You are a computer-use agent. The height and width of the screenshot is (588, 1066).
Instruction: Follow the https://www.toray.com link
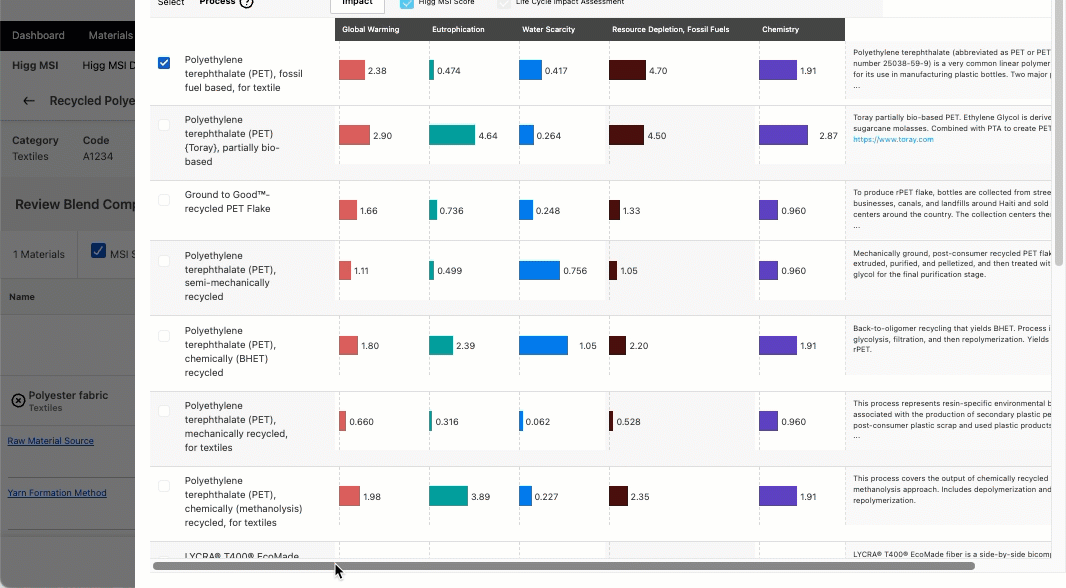[x=893, y=139]
